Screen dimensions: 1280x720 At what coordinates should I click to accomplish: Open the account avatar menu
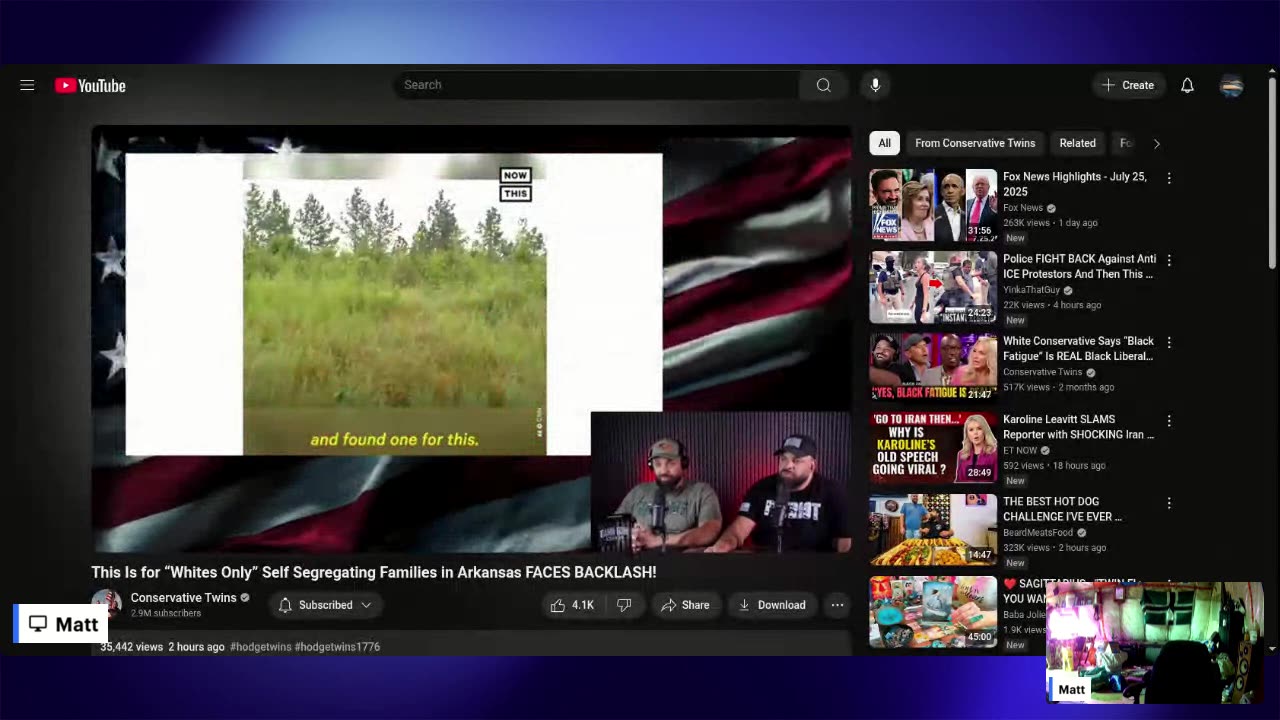click(1231, 85)
